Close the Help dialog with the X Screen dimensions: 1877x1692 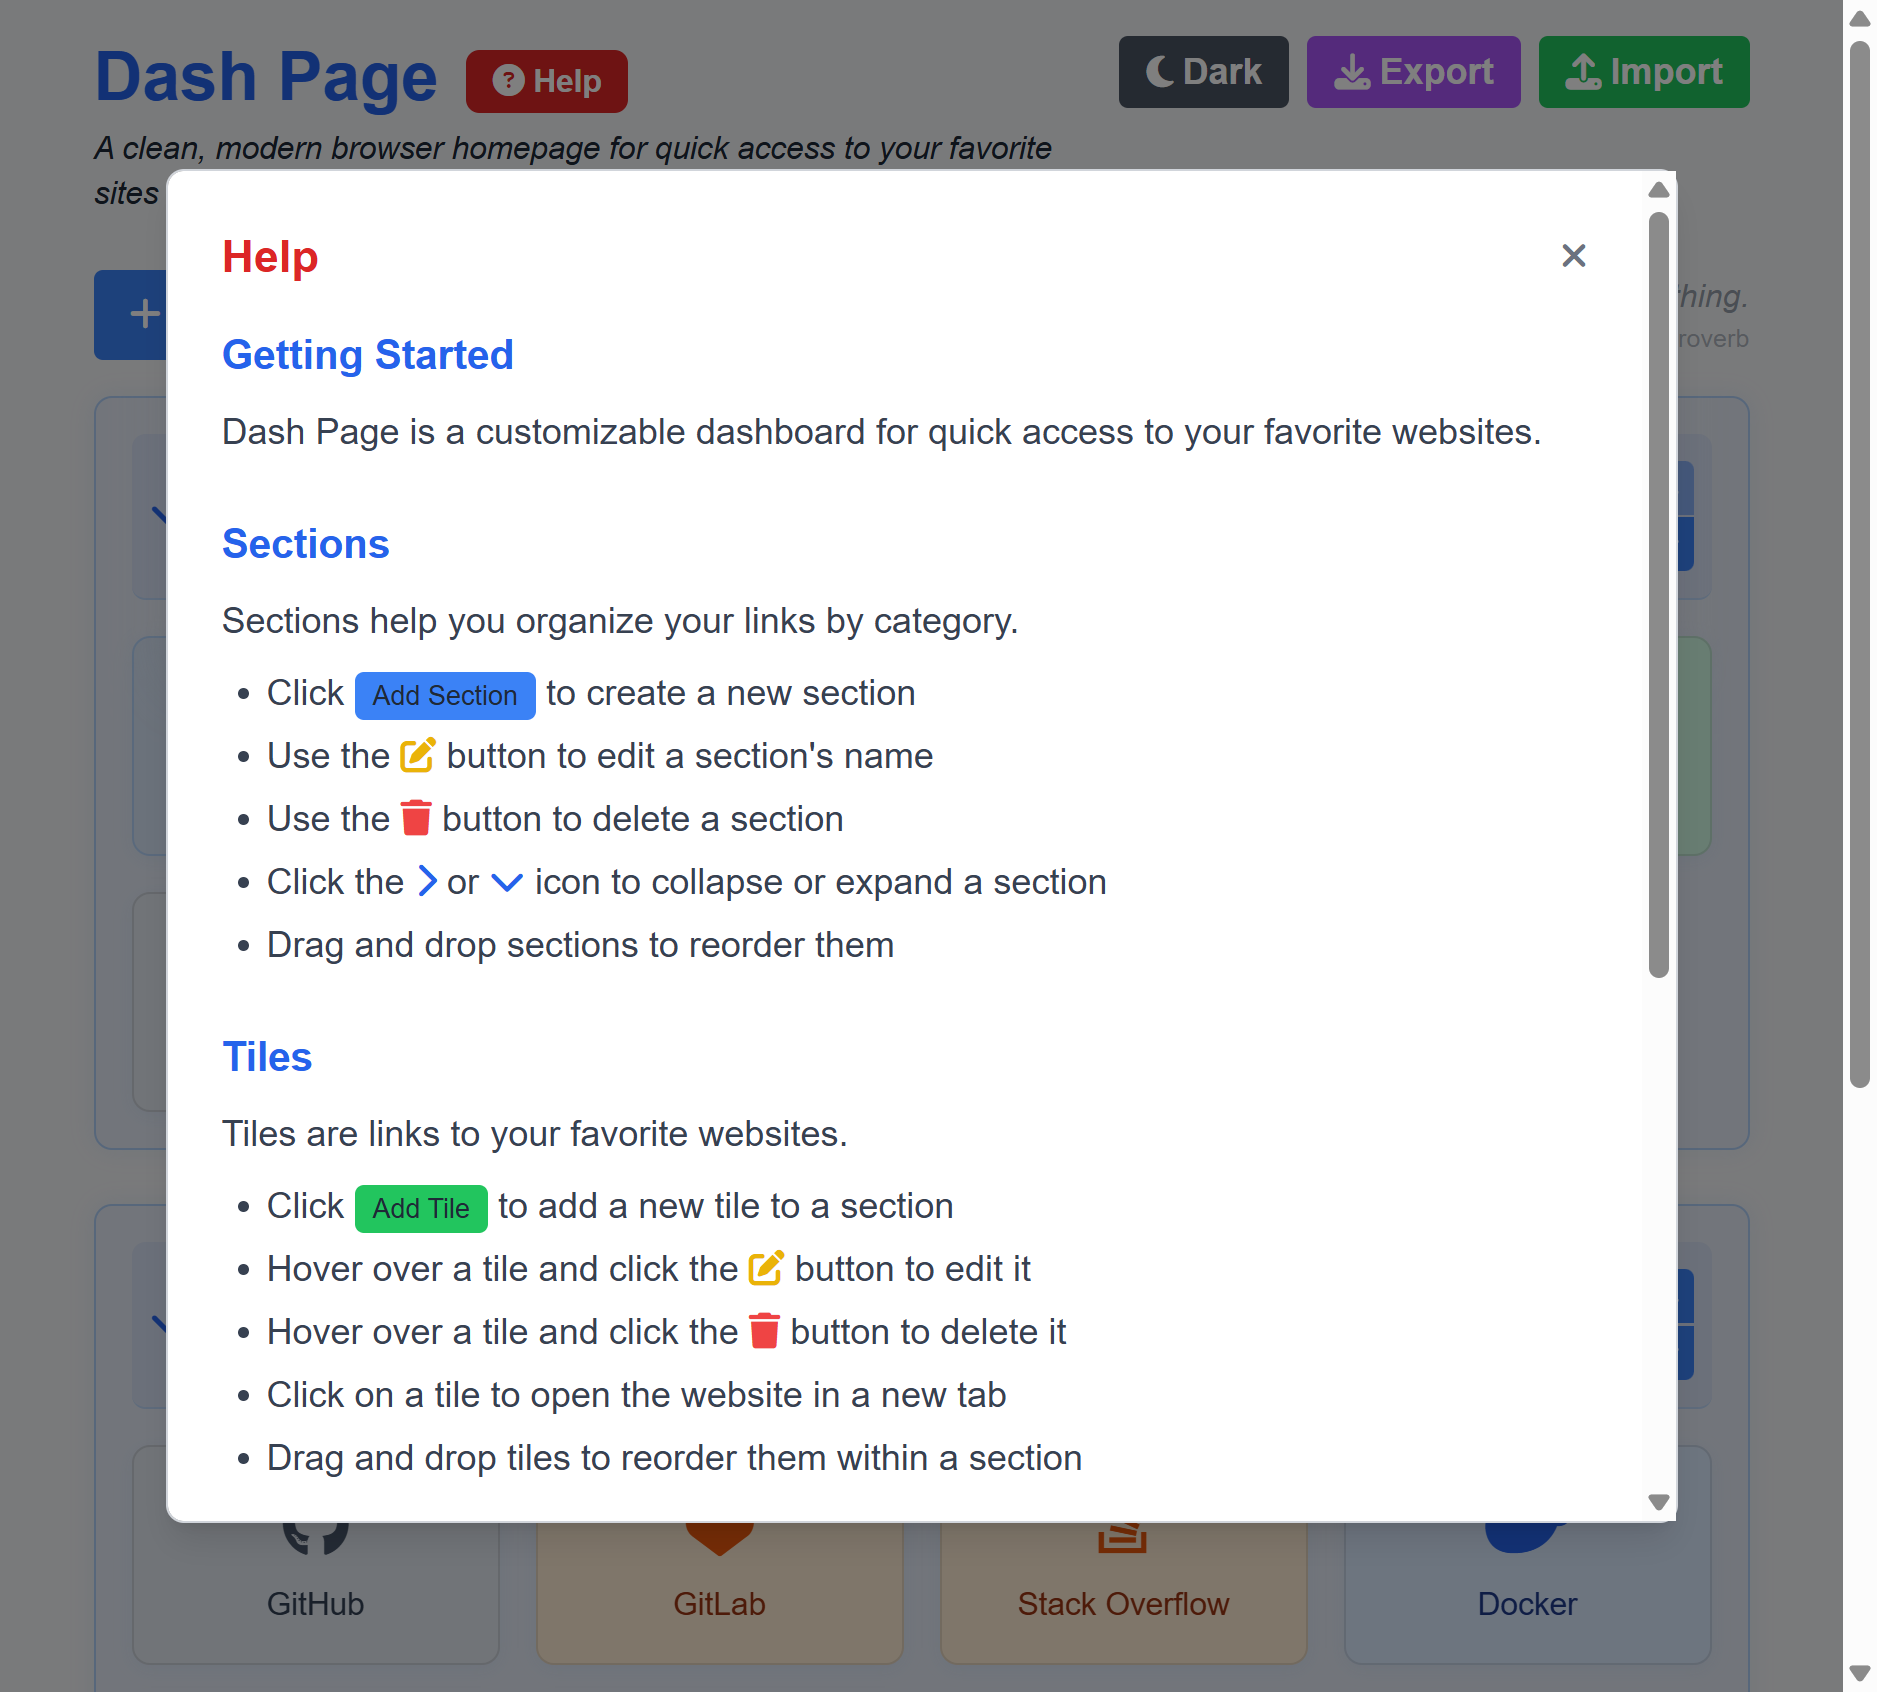point(1573,256)
